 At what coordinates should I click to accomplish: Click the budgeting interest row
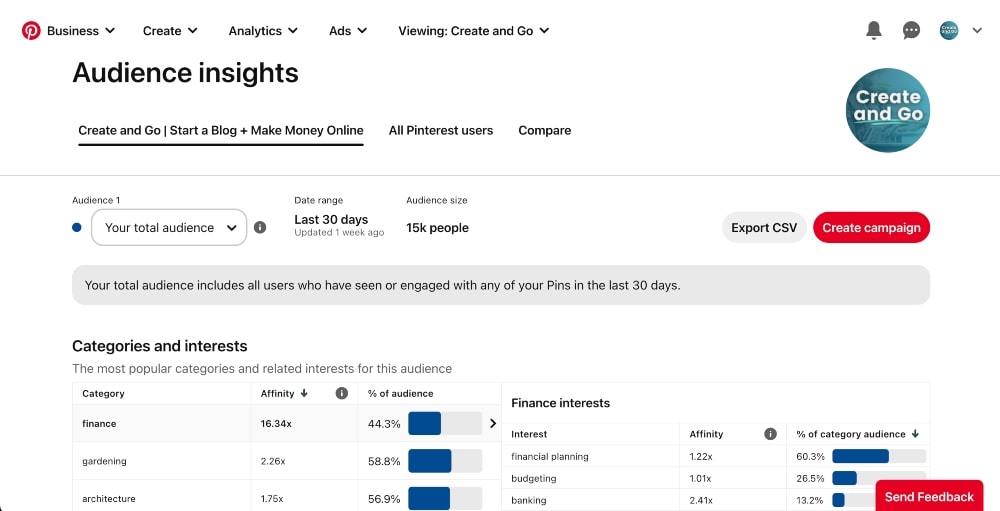click(716, 478)
